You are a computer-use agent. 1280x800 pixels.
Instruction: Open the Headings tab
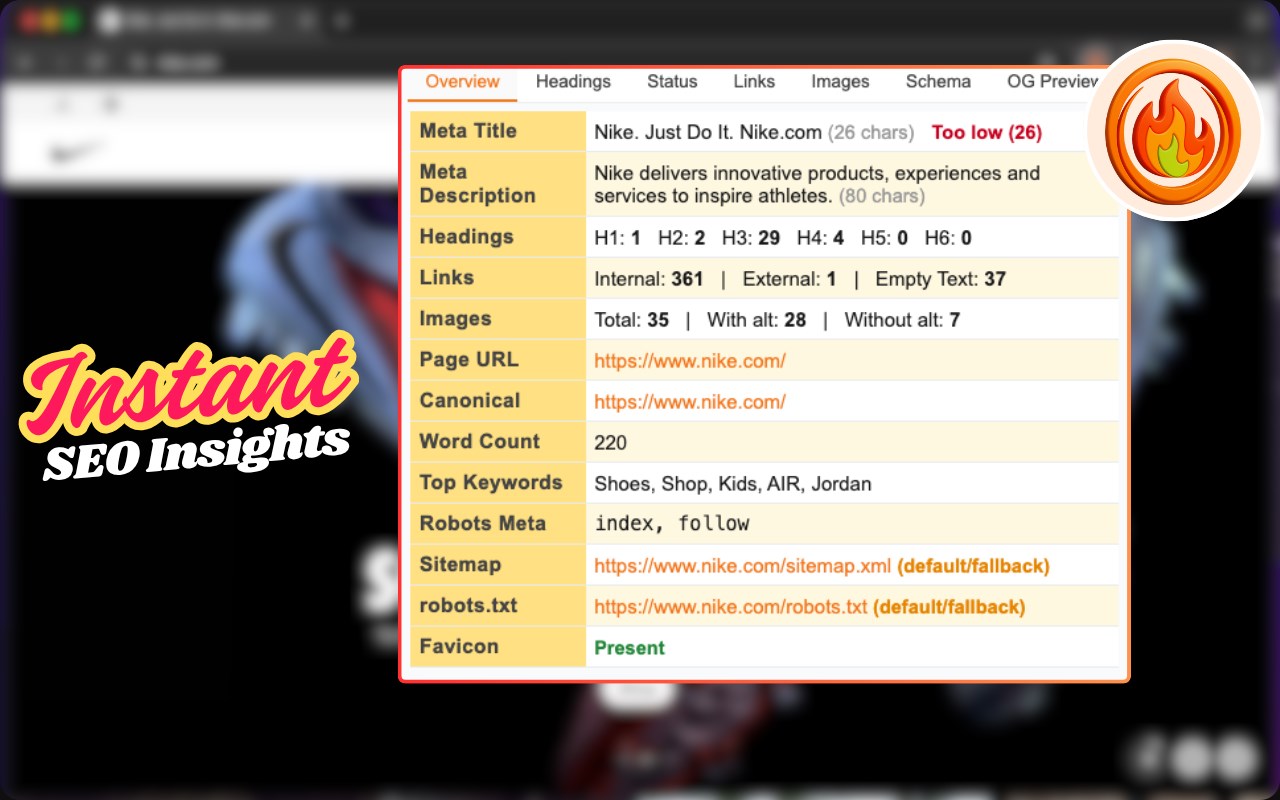pyautogui.click(x=573, y=82)
